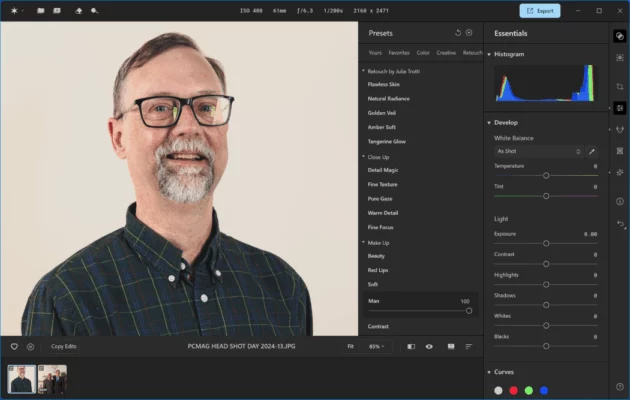Click the sort lines icon in bottom bar

pos(468,346)
